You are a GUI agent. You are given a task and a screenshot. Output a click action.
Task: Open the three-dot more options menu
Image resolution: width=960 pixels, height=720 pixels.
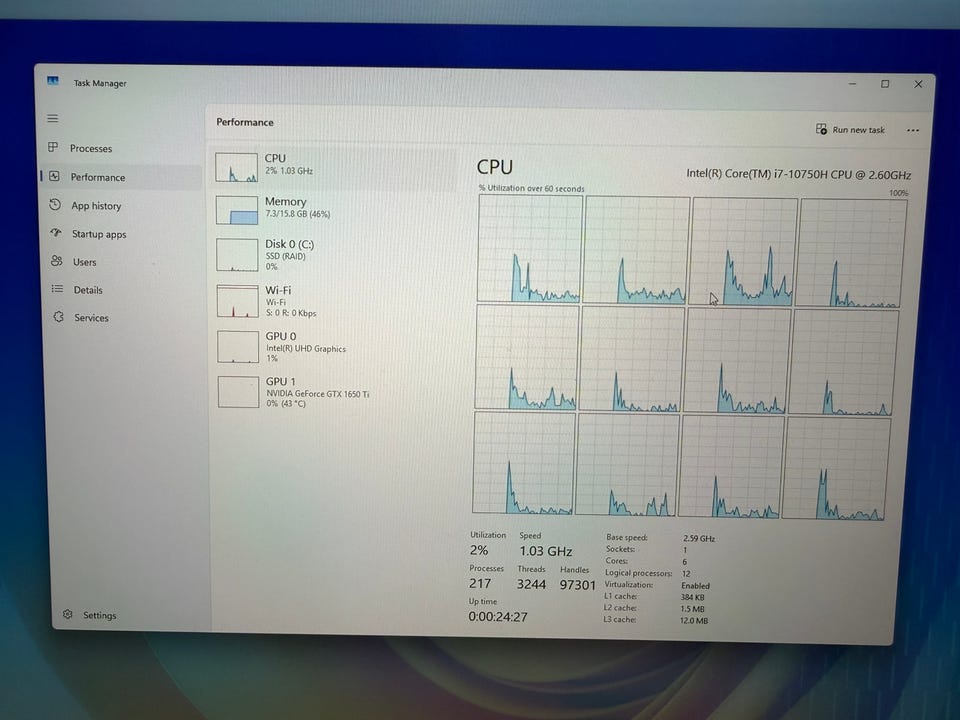913,130
